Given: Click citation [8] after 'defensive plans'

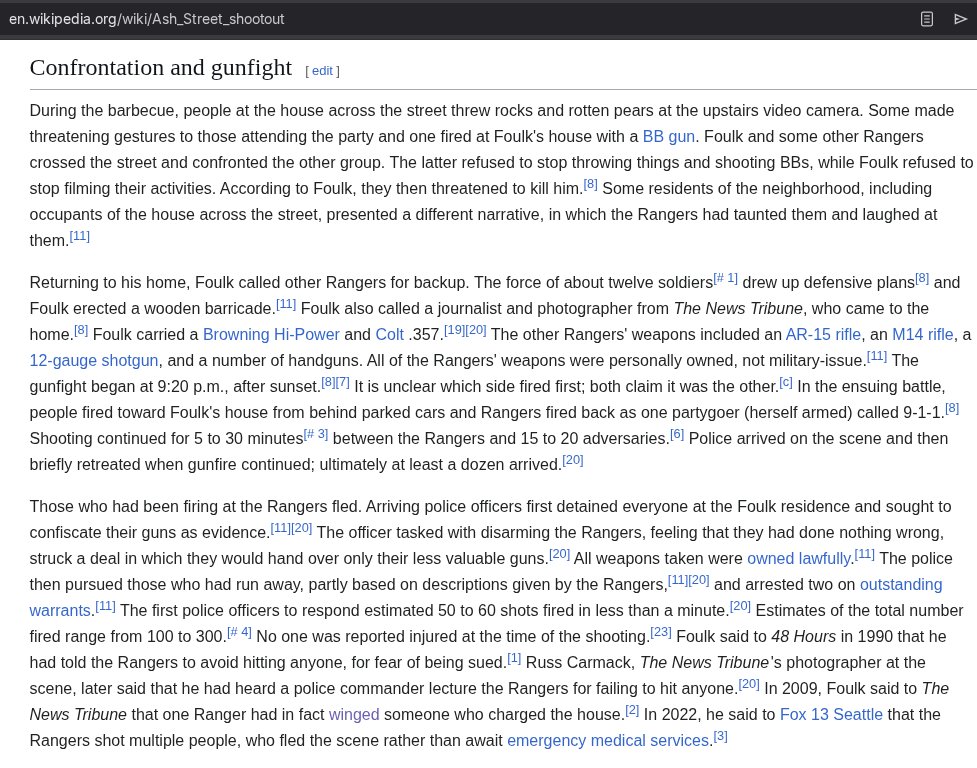Looking at the screenshot, I should pos(922,278).
